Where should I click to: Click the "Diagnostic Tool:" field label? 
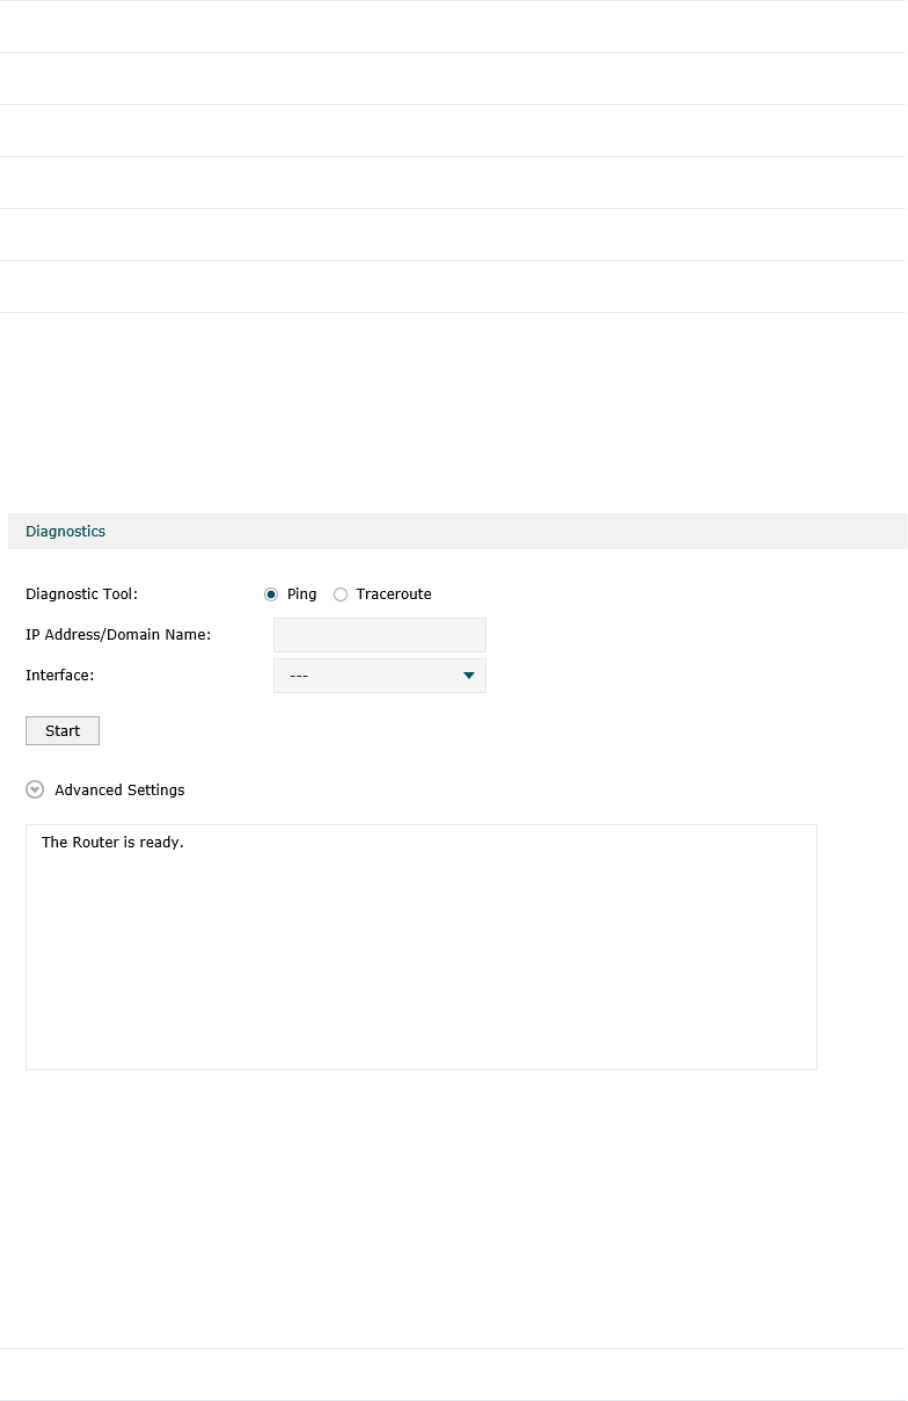(x=81, y=594)
